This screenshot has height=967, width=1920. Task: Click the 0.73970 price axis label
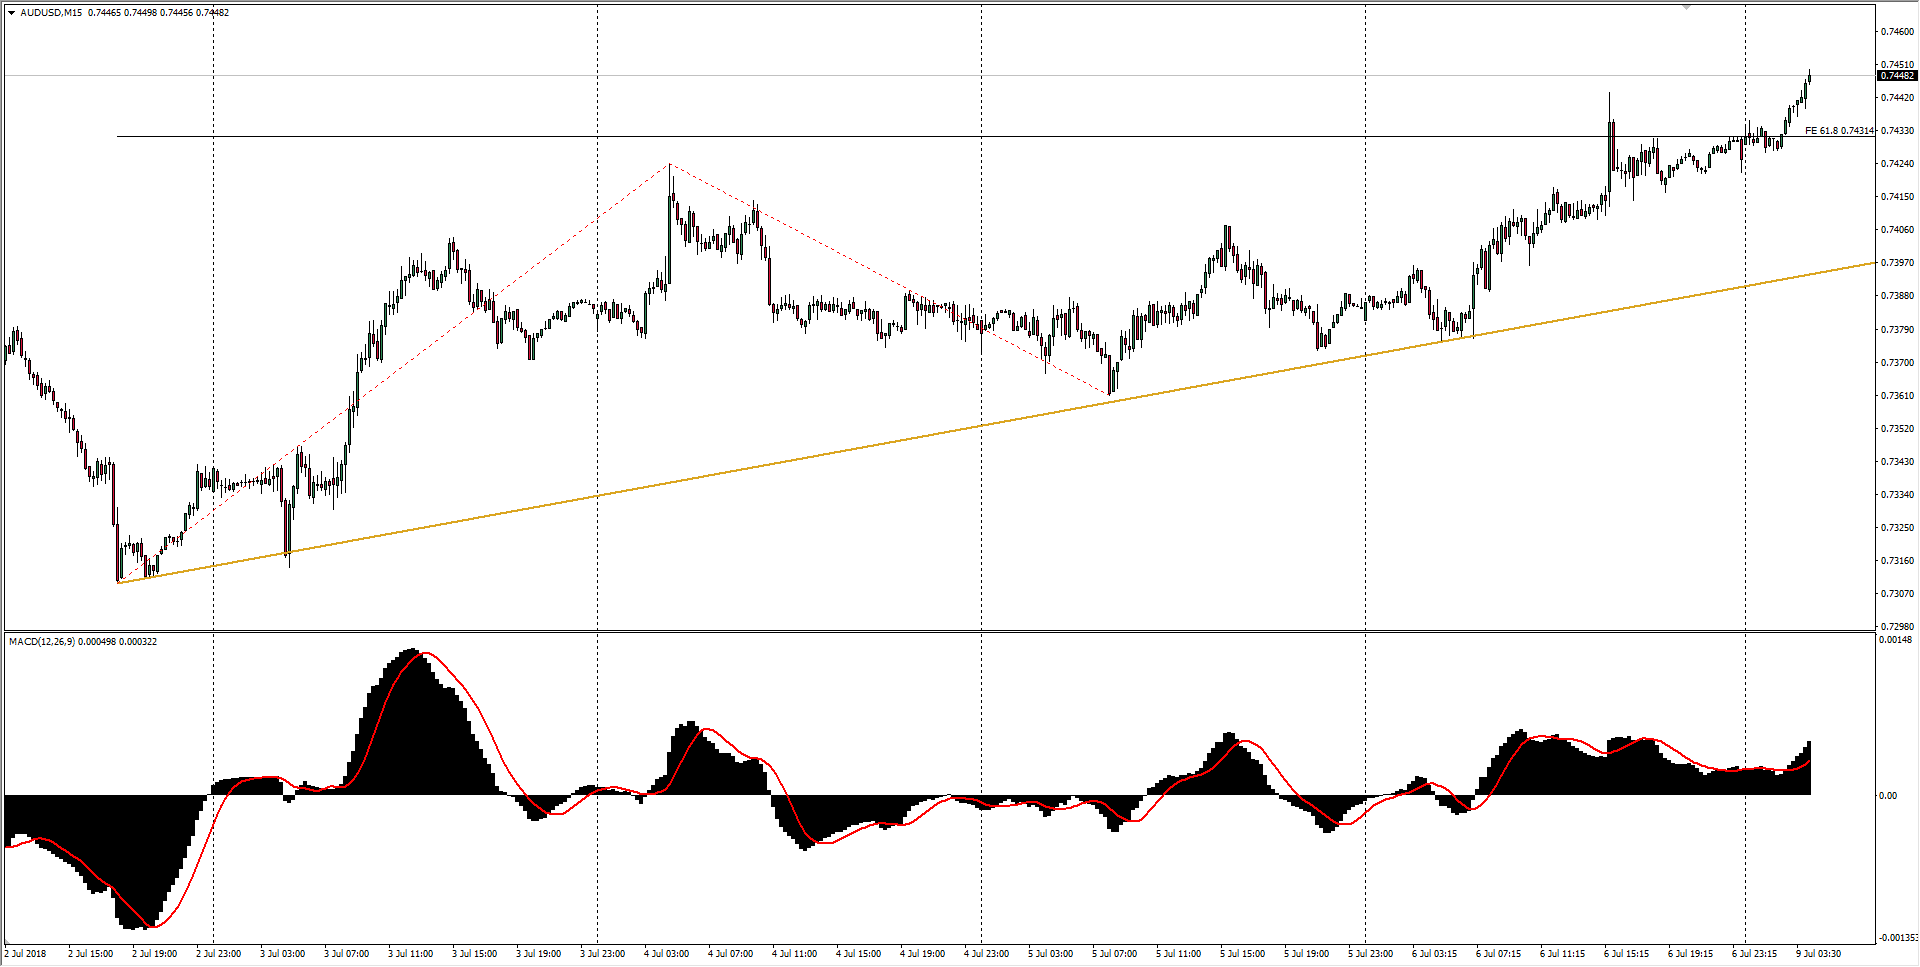pyautogui.click(x=1897, y=263)
